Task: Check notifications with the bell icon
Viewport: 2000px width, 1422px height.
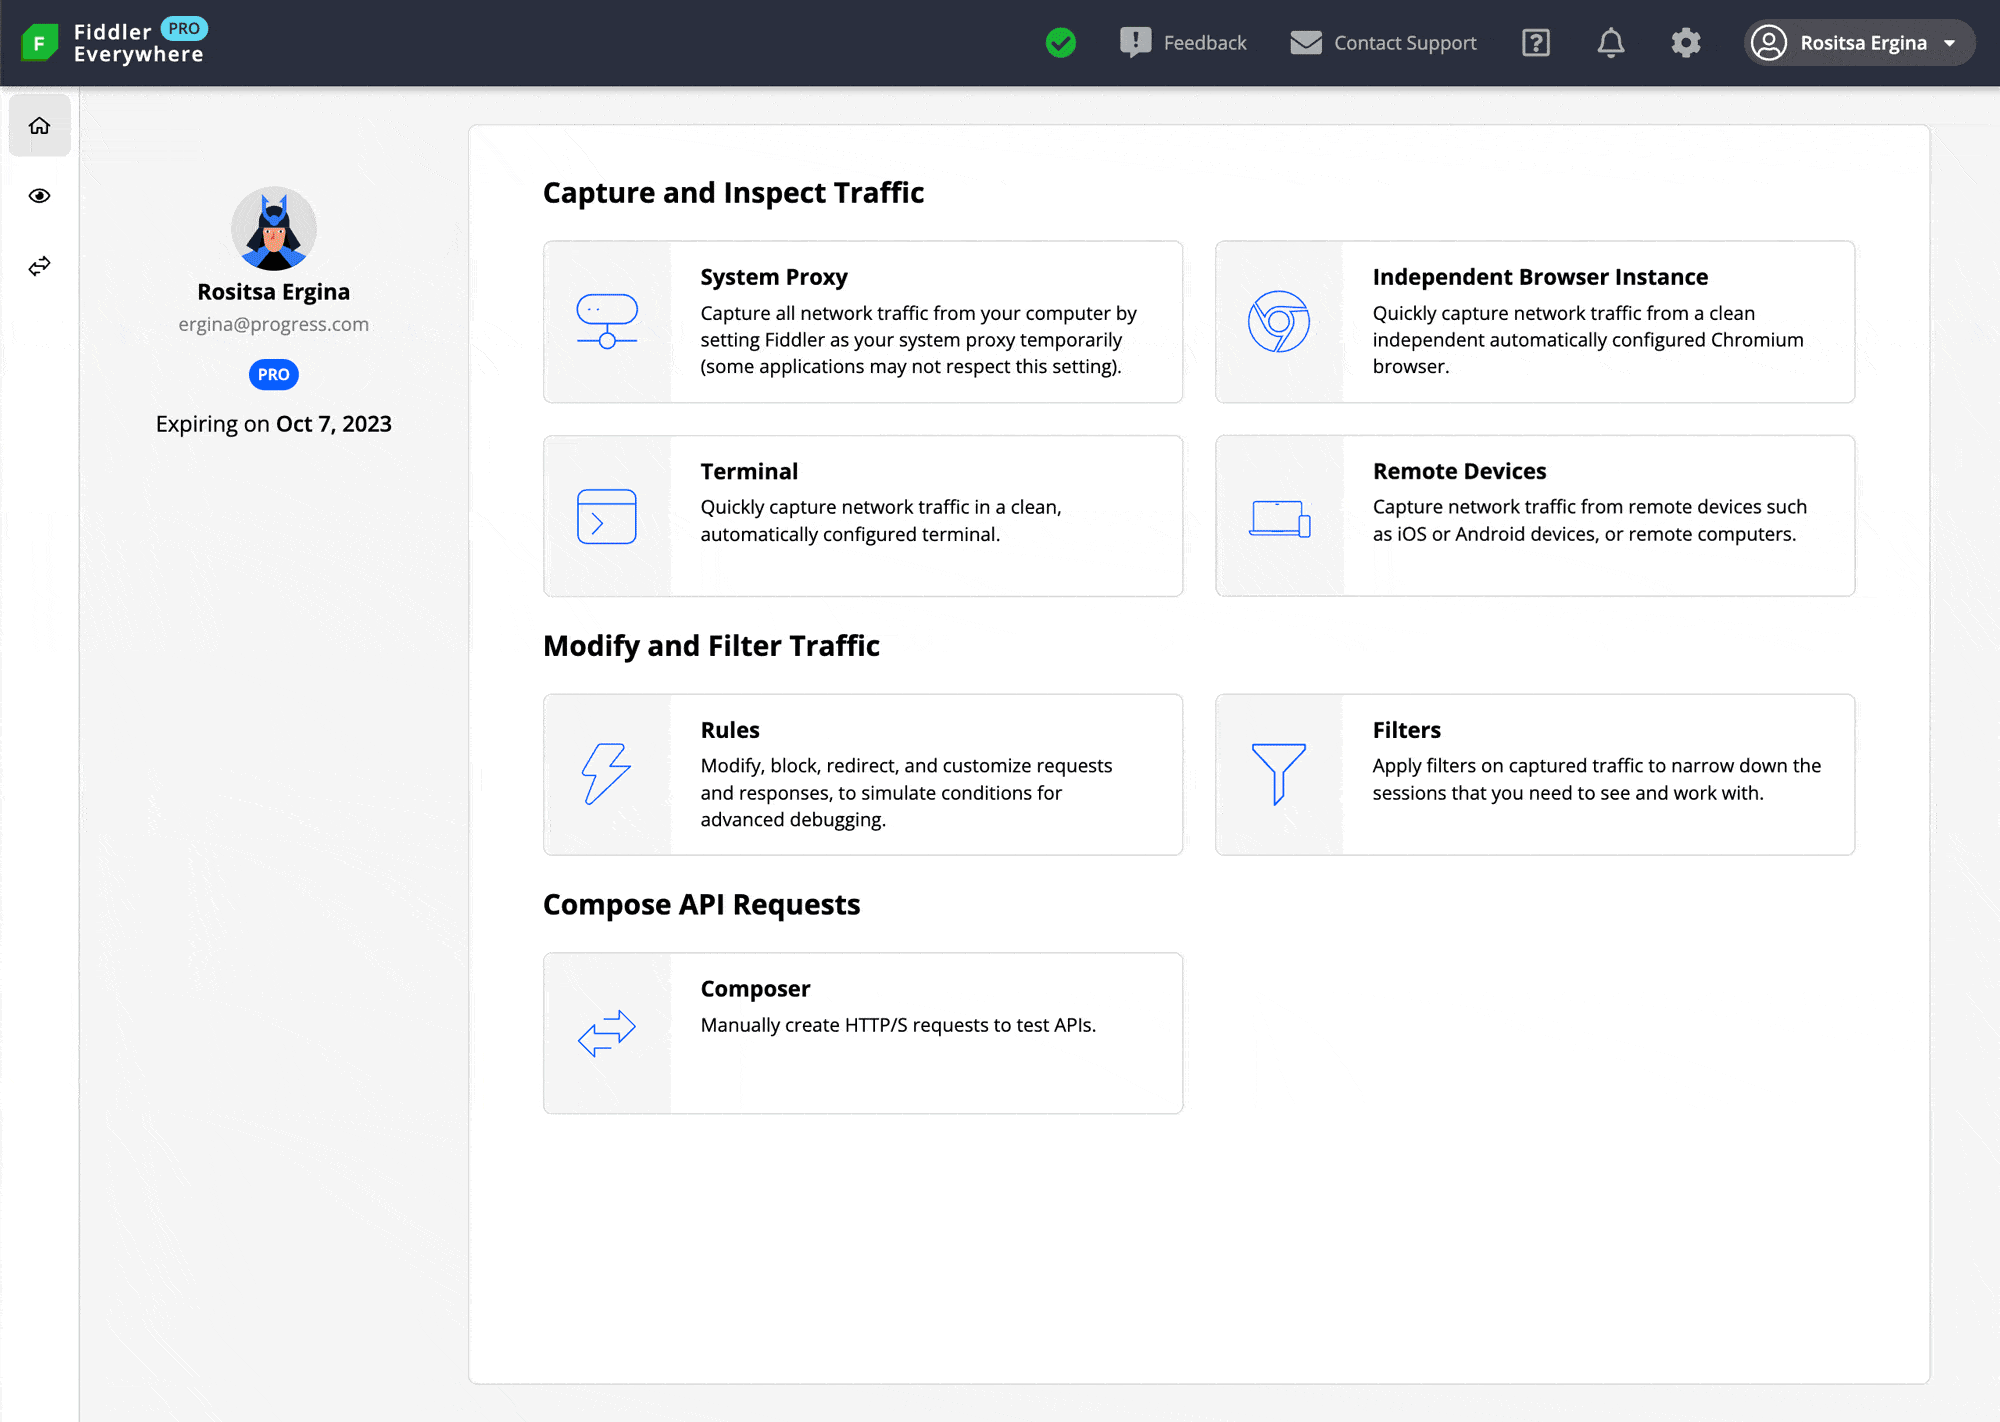Action: click(x=1610, y=43)
